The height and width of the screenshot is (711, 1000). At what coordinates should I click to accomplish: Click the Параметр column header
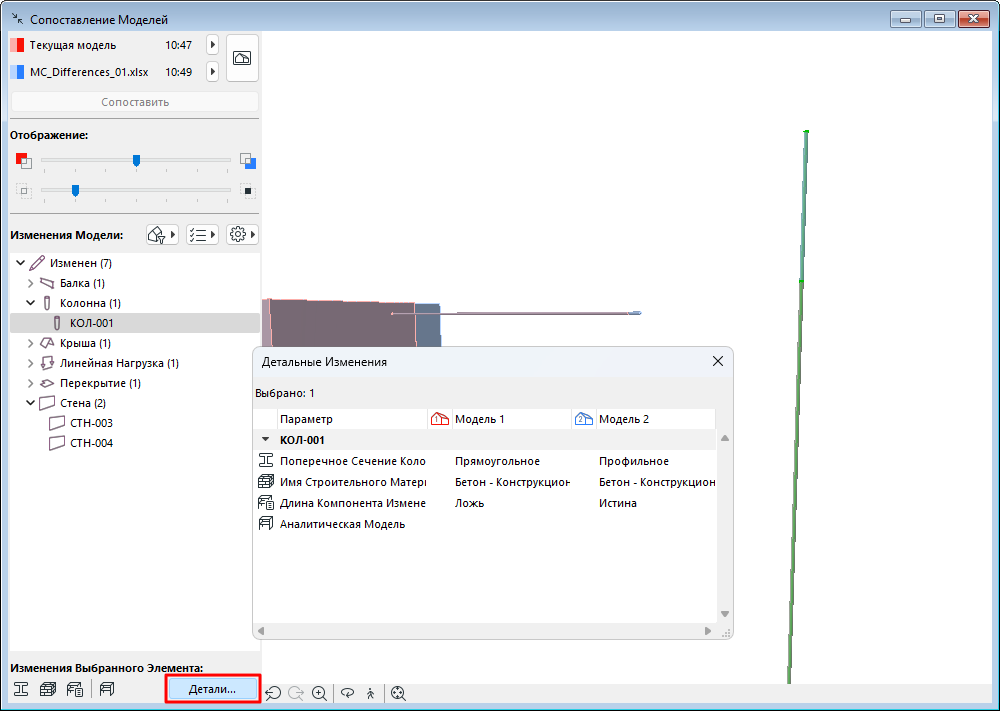click(x=352, y=419)
